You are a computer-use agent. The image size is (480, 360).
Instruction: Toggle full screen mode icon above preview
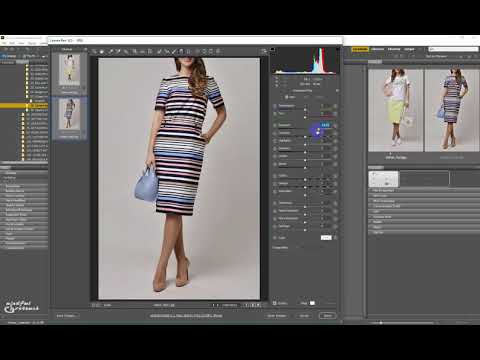(x=264, y=51)
